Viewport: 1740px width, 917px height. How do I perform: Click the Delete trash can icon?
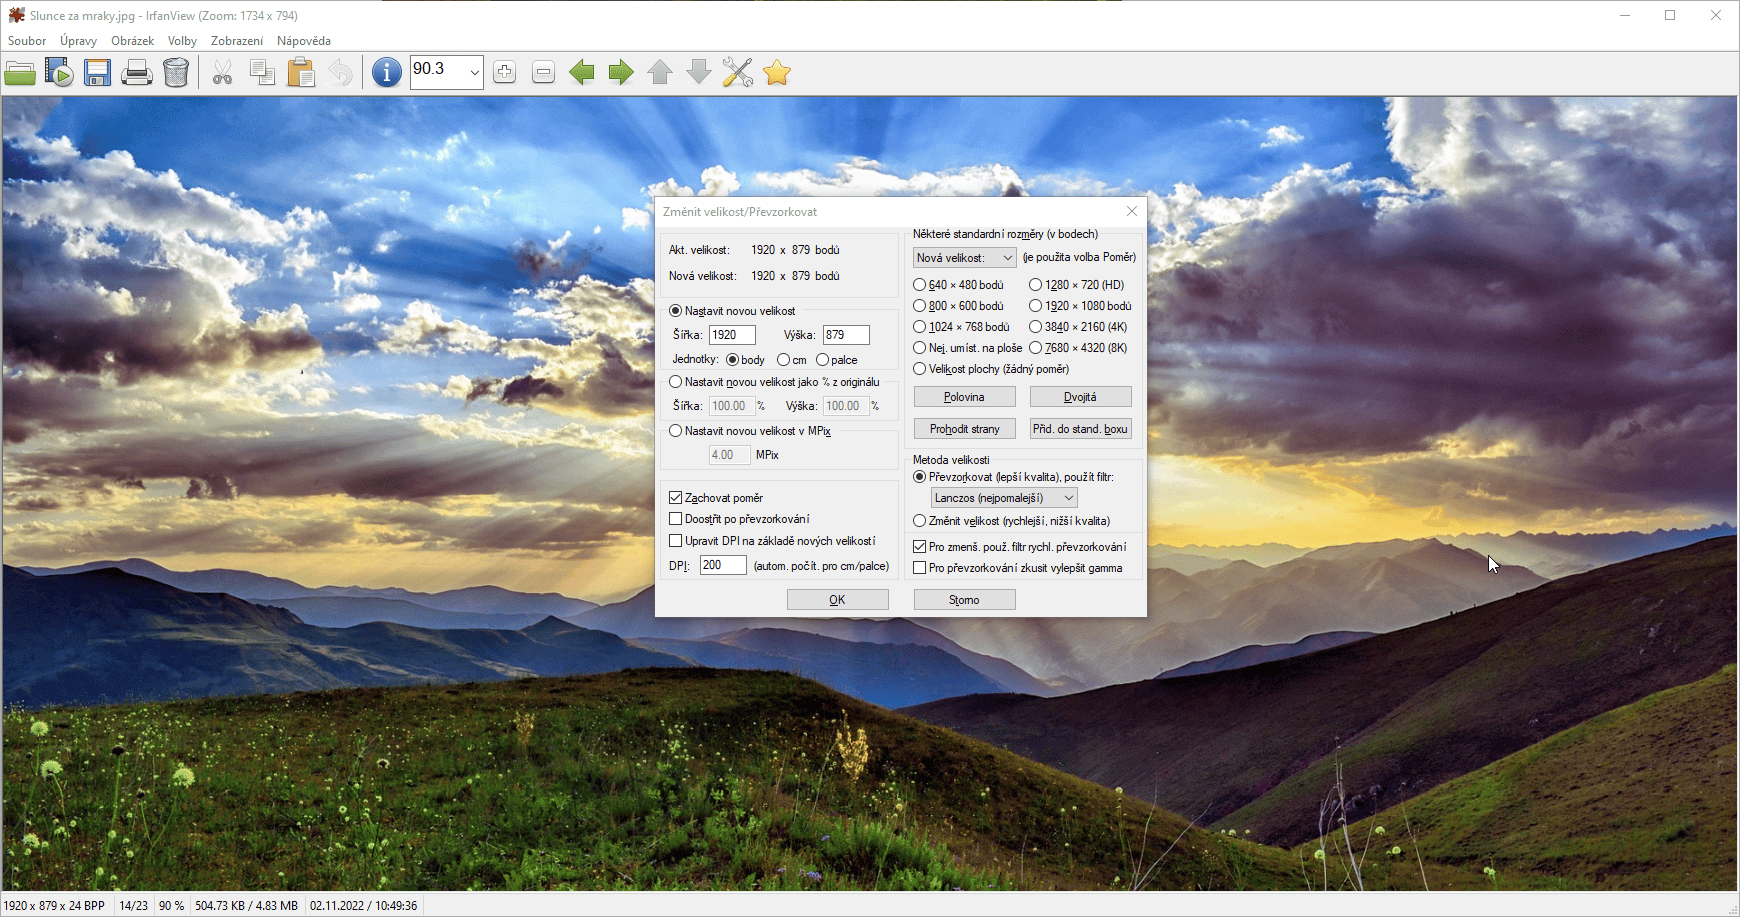point(176,73)
